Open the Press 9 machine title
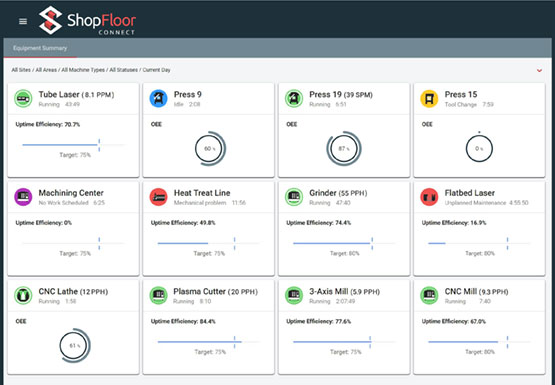555x385 pixels. coord(188,94)
